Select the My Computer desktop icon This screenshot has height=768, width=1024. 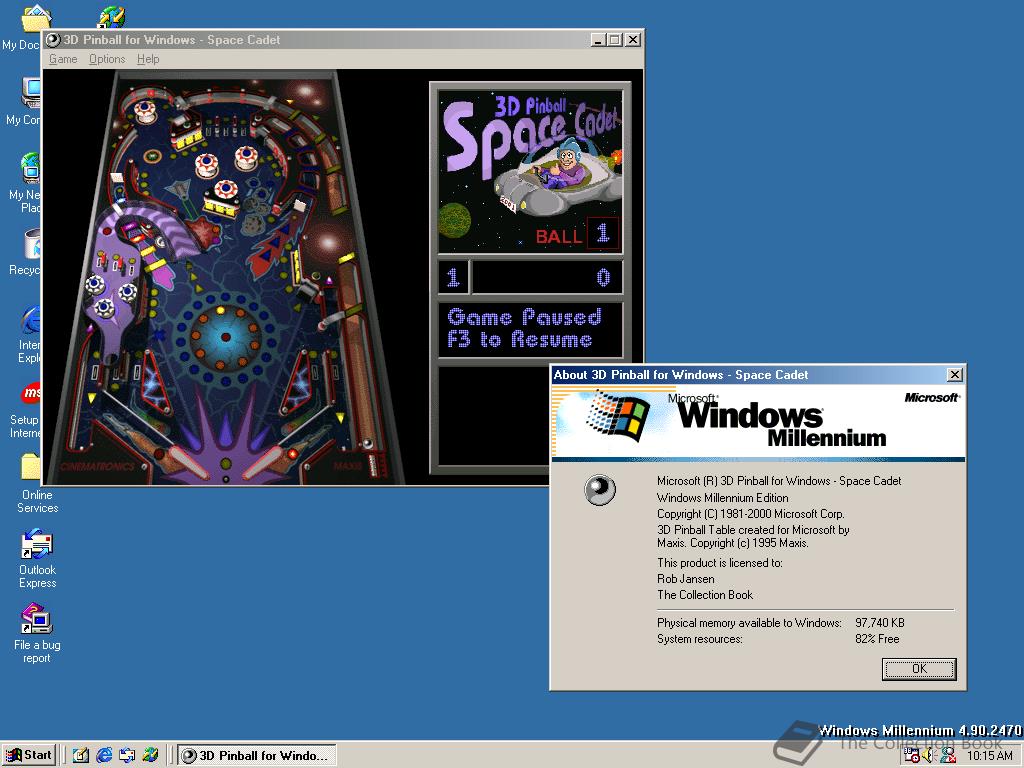24,101
